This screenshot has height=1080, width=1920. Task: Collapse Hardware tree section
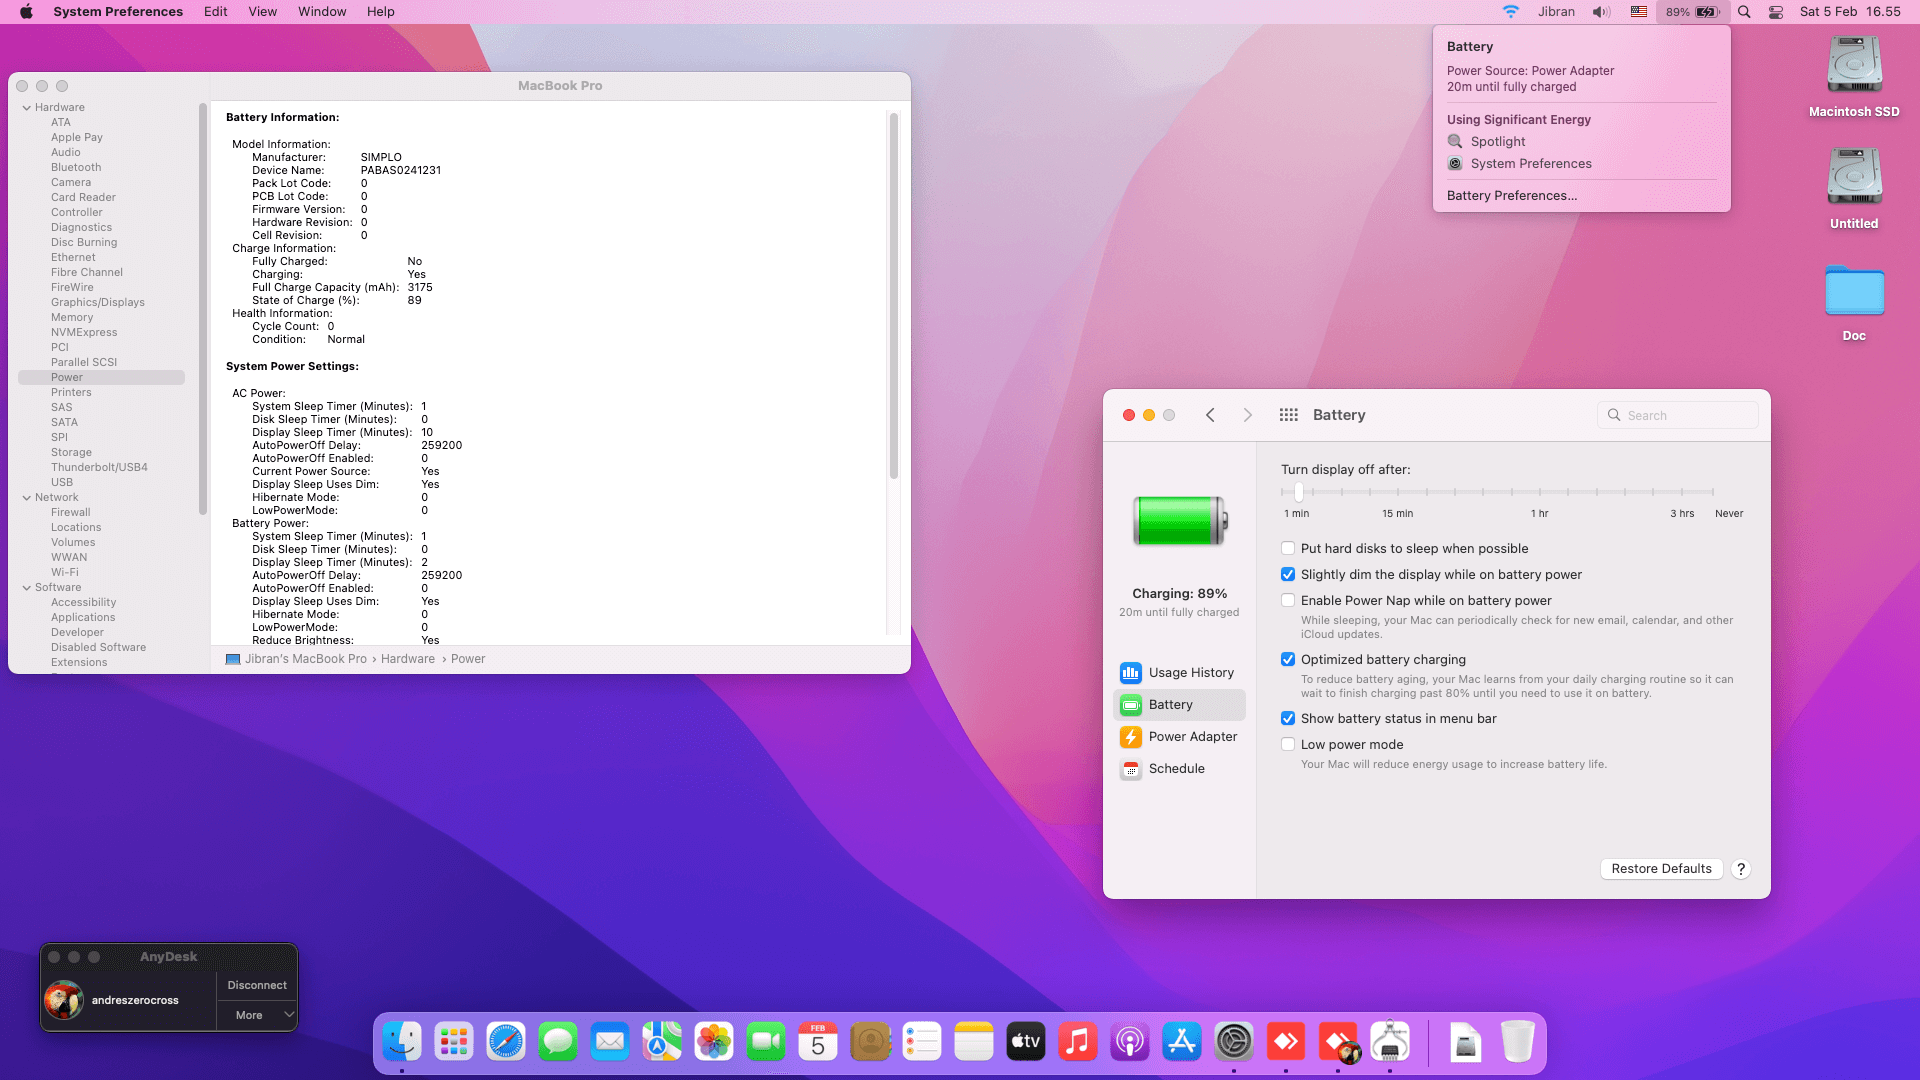coord(27,108)
